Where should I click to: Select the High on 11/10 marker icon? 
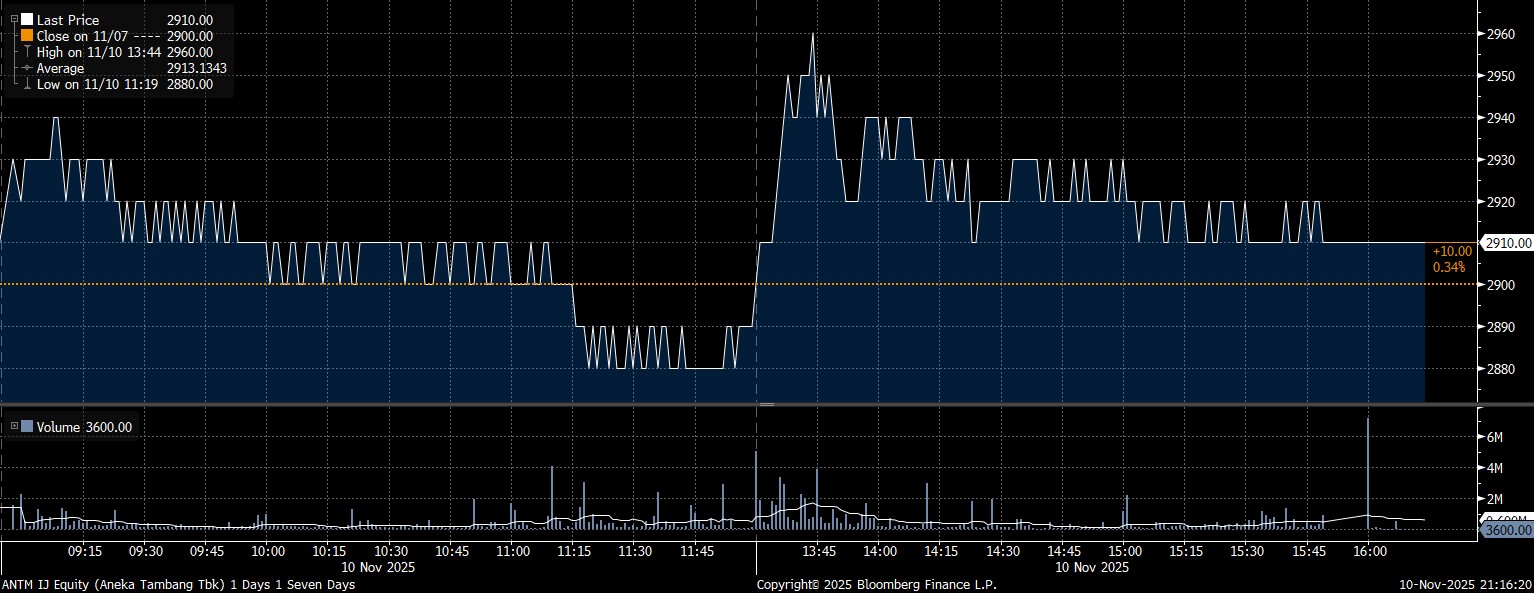27,52
